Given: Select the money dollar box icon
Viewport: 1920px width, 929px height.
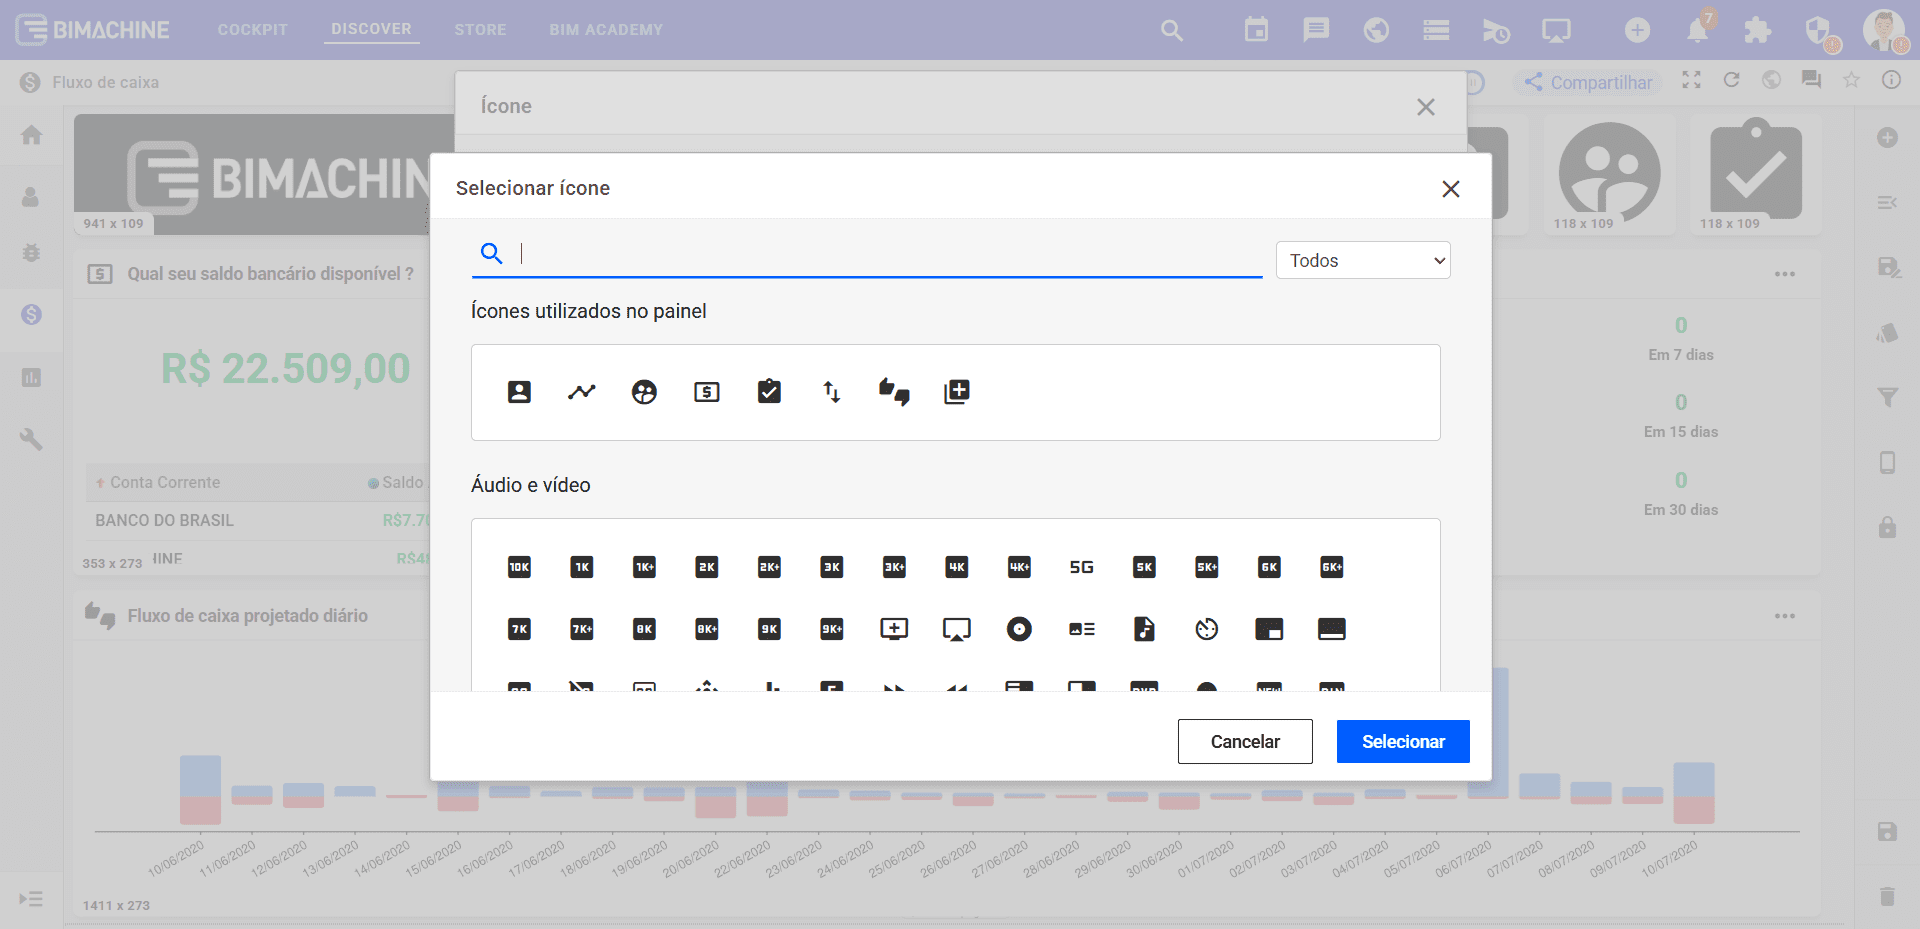Looking at the screenshot, I should [x=707, y=392].
